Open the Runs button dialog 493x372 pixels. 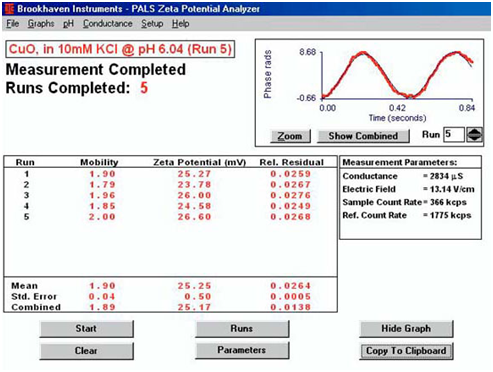coord(242,329)
